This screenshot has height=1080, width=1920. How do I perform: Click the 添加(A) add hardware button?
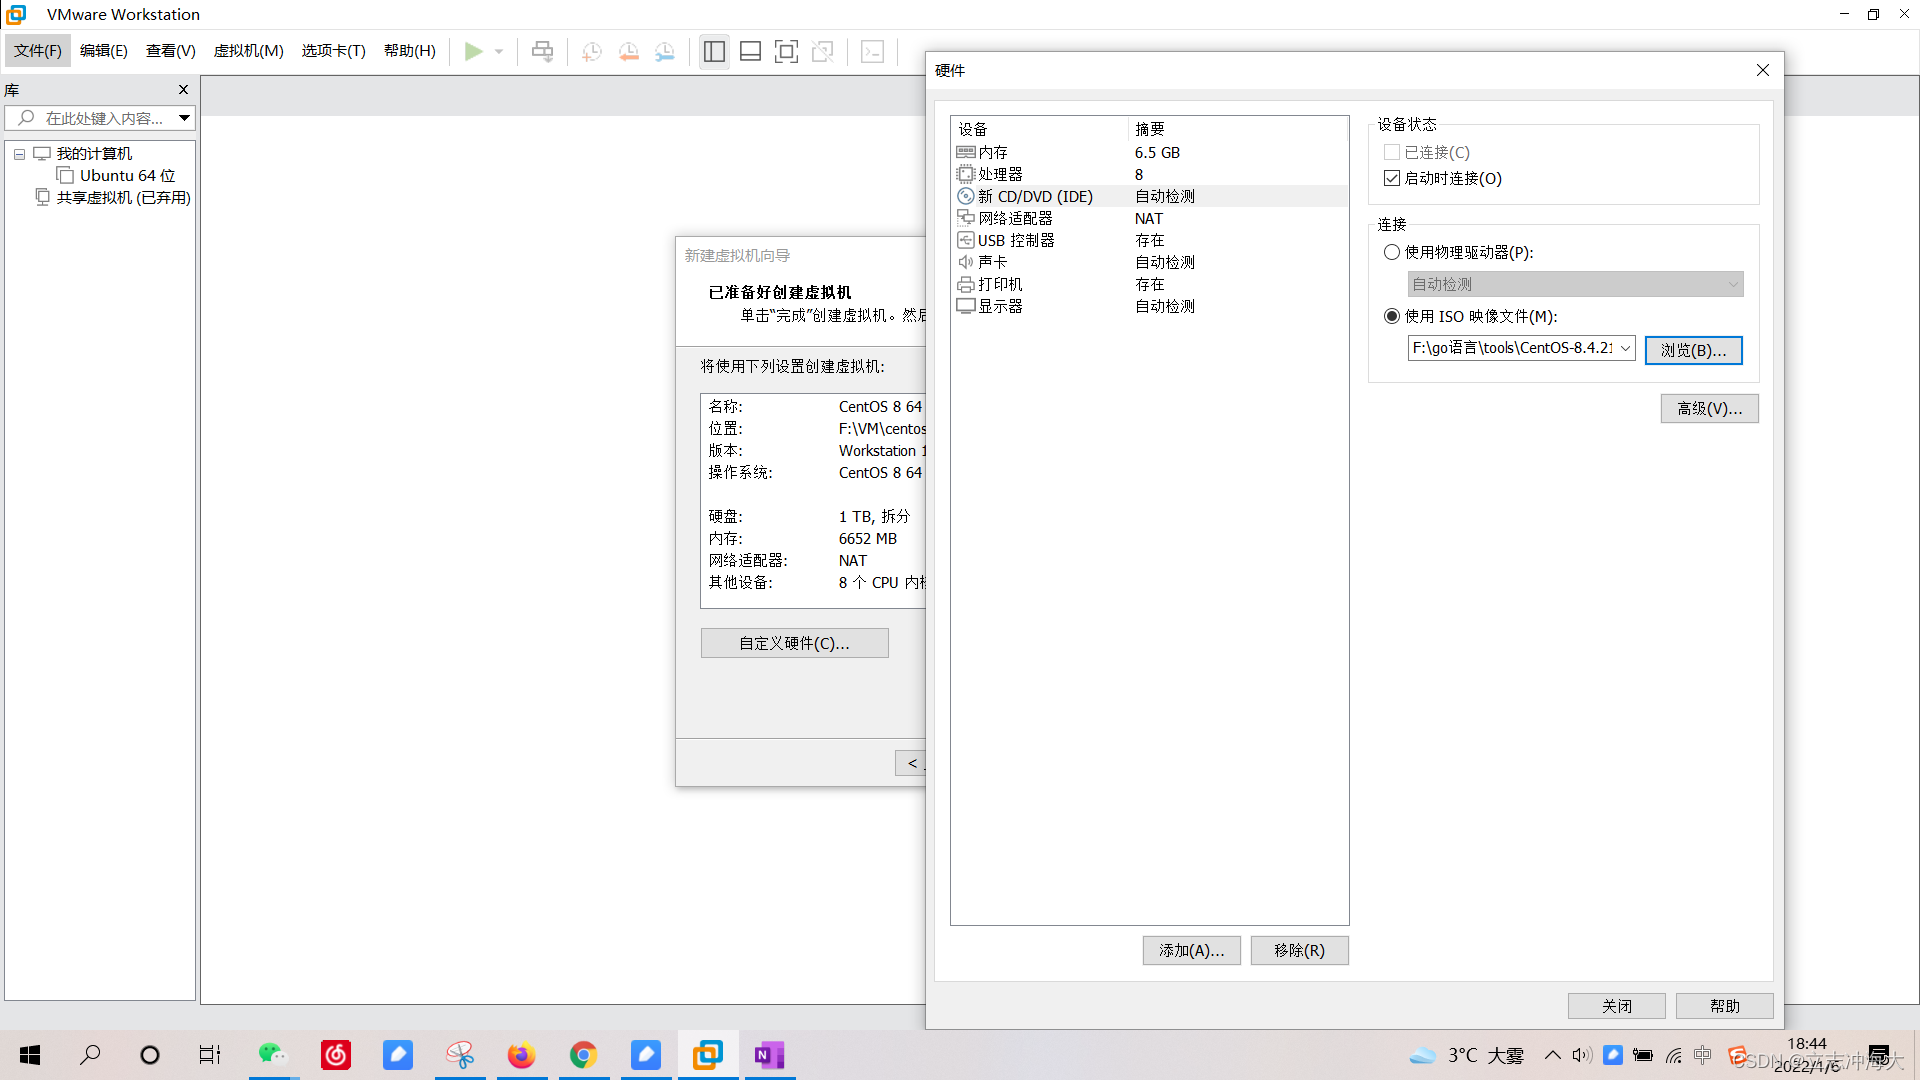point(1191,950)
